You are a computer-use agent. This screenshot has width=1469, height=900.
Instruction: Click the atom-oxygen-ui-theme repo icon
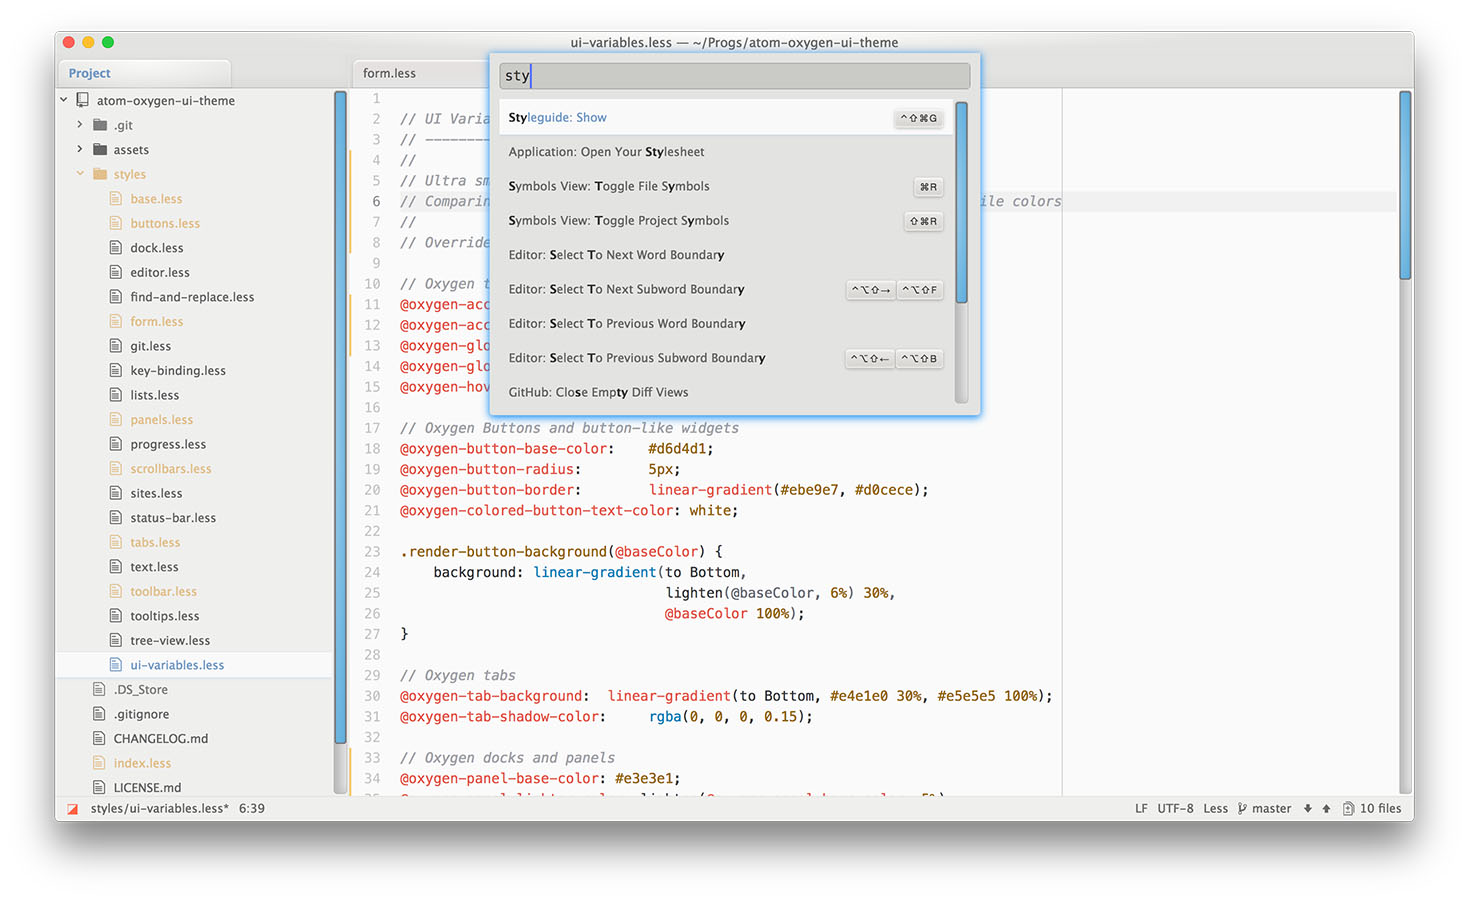point(82,100)
